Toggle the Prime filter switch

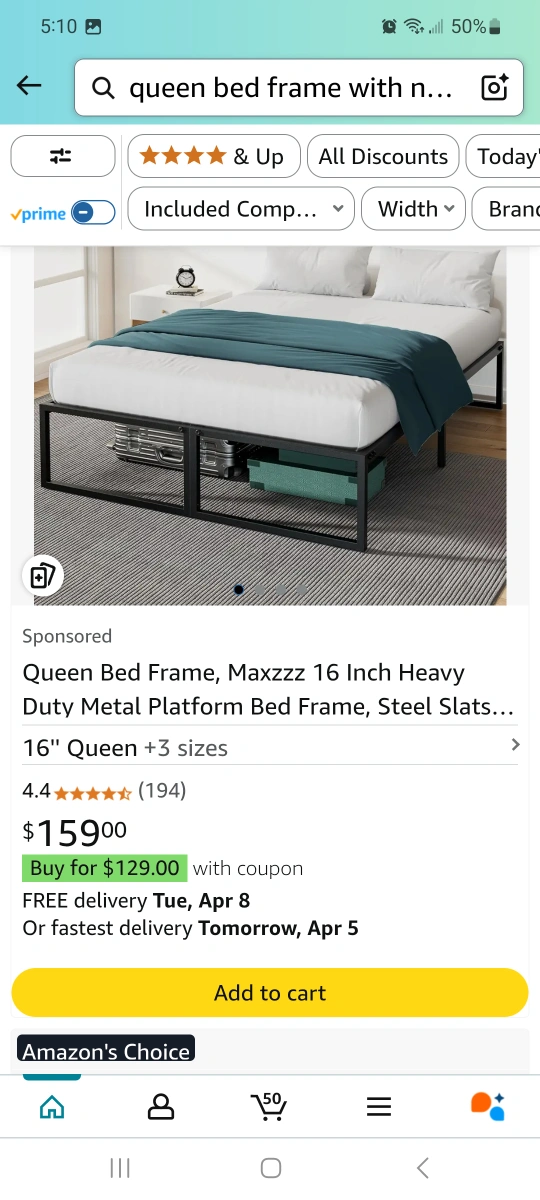point(94,212)
